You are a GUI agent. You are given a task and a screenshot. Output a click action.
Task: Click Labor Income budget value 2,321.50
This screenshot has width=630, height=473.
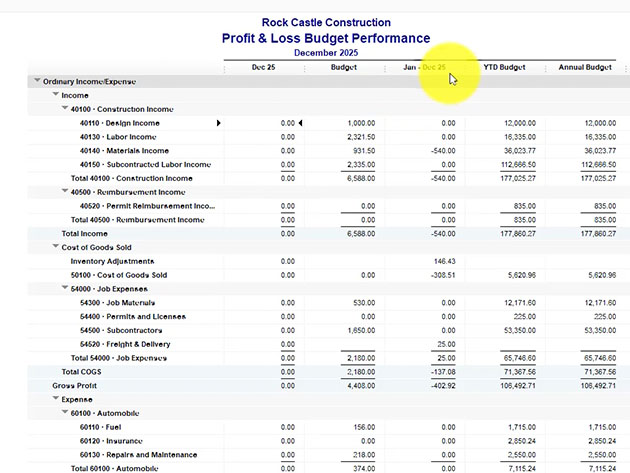pos(361,137)
